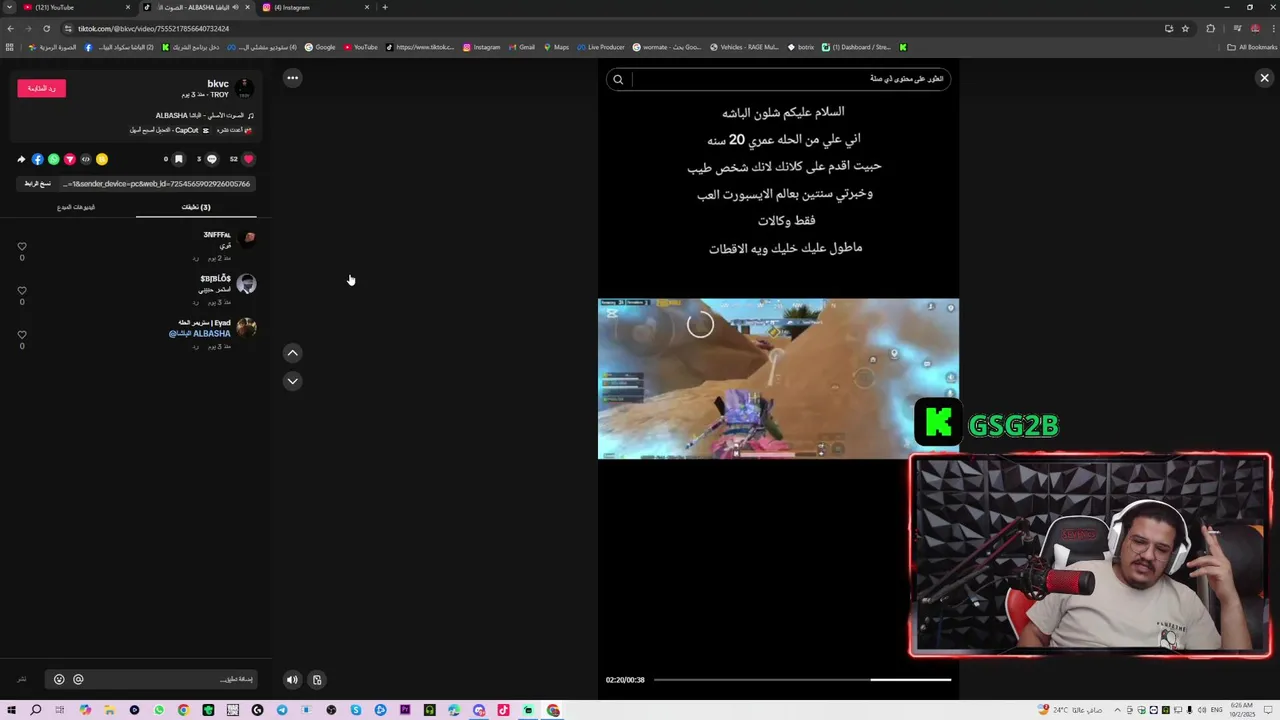Save video with the bookmark icon
This screenshot has height=720, width=1280.
179,159
